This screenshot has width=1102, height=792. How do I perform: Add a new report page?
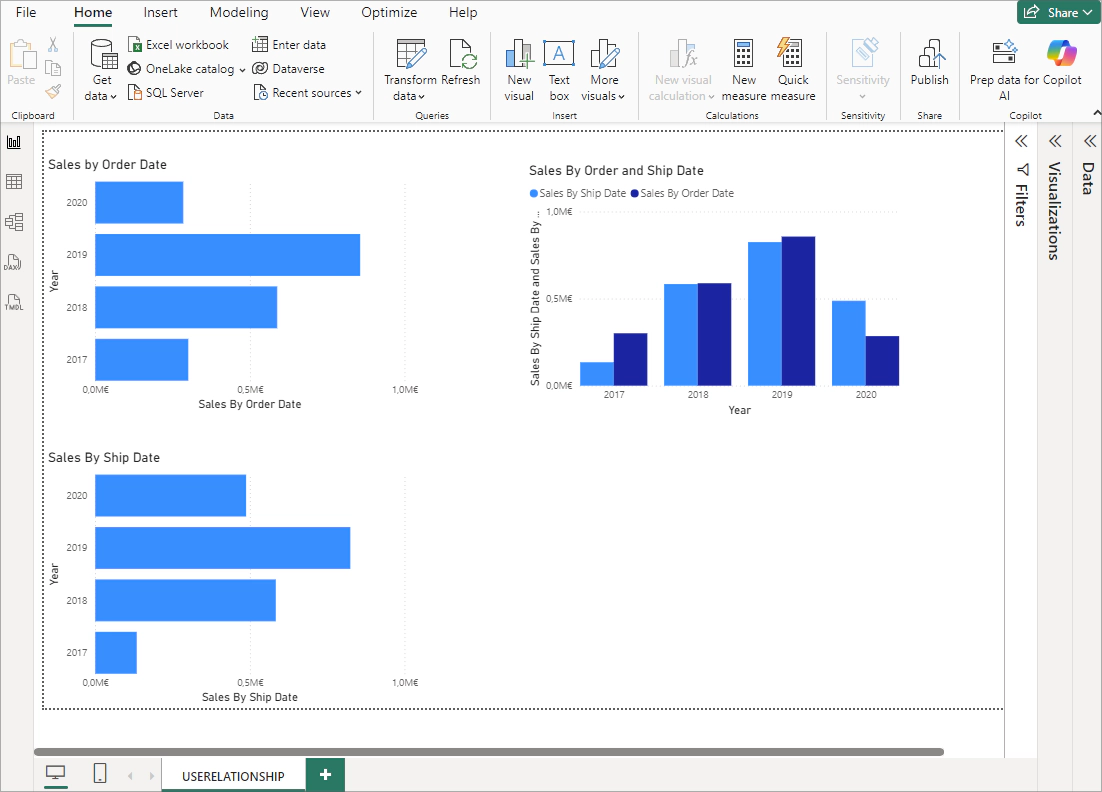pyautogui.click(x=325, y=775)
